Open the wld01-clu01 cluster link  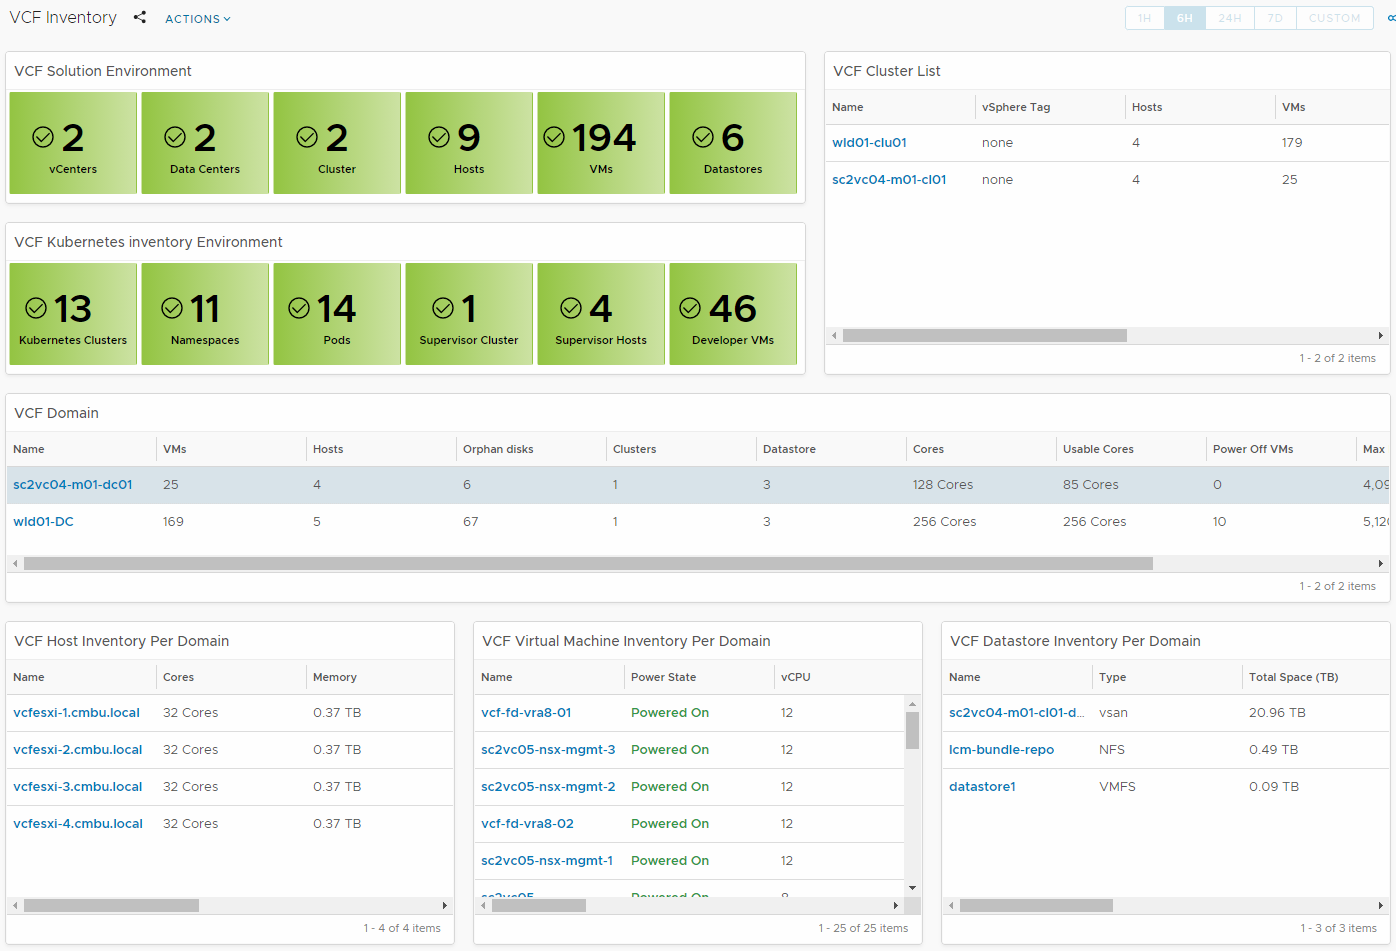869,143
